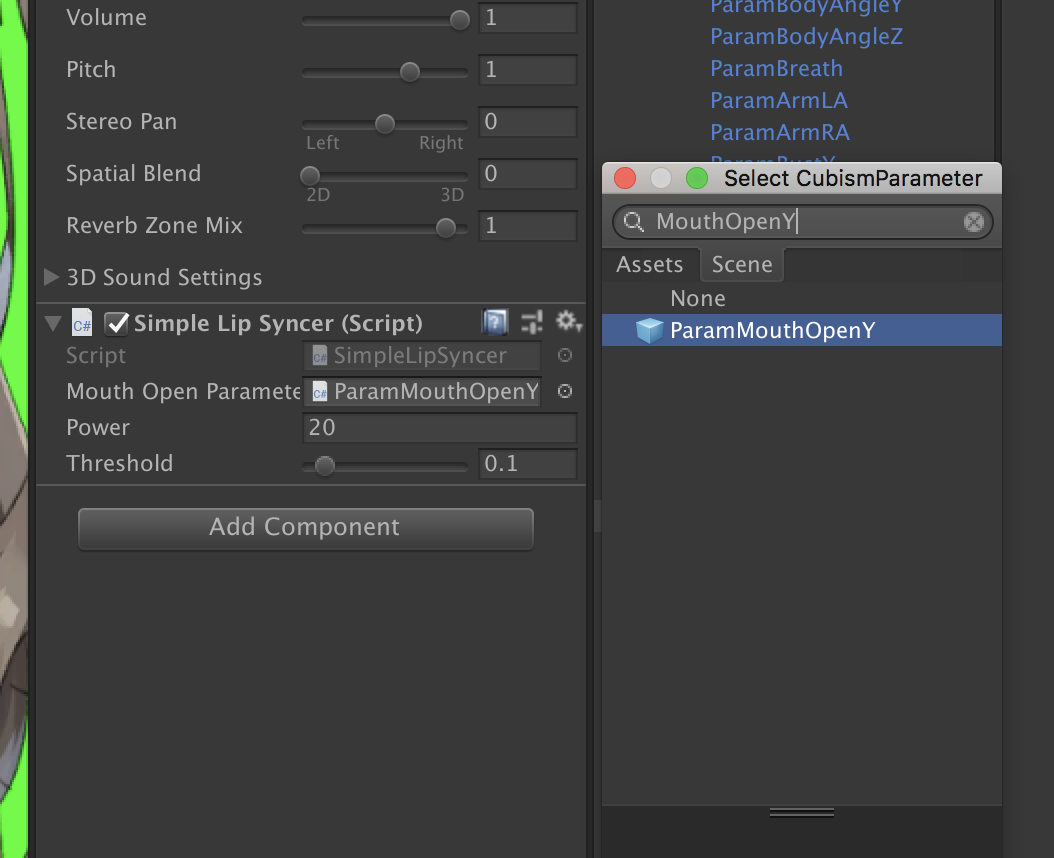Open object picker for Script field
The height and width of the screenshot is (858, 1054).
click(565, 355)
